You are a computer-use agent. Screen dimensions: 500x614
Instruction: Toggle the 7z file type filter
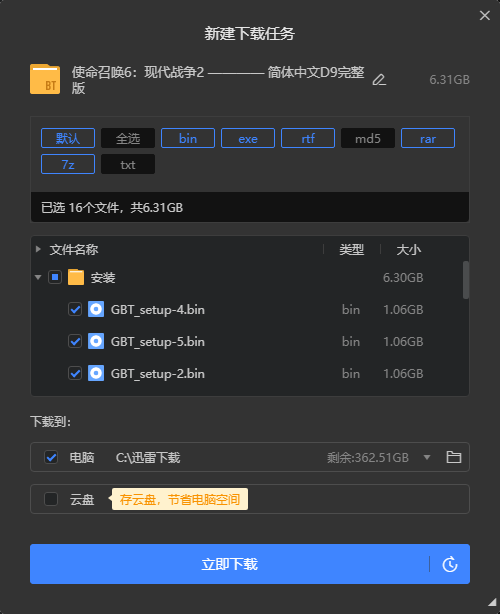68,164
